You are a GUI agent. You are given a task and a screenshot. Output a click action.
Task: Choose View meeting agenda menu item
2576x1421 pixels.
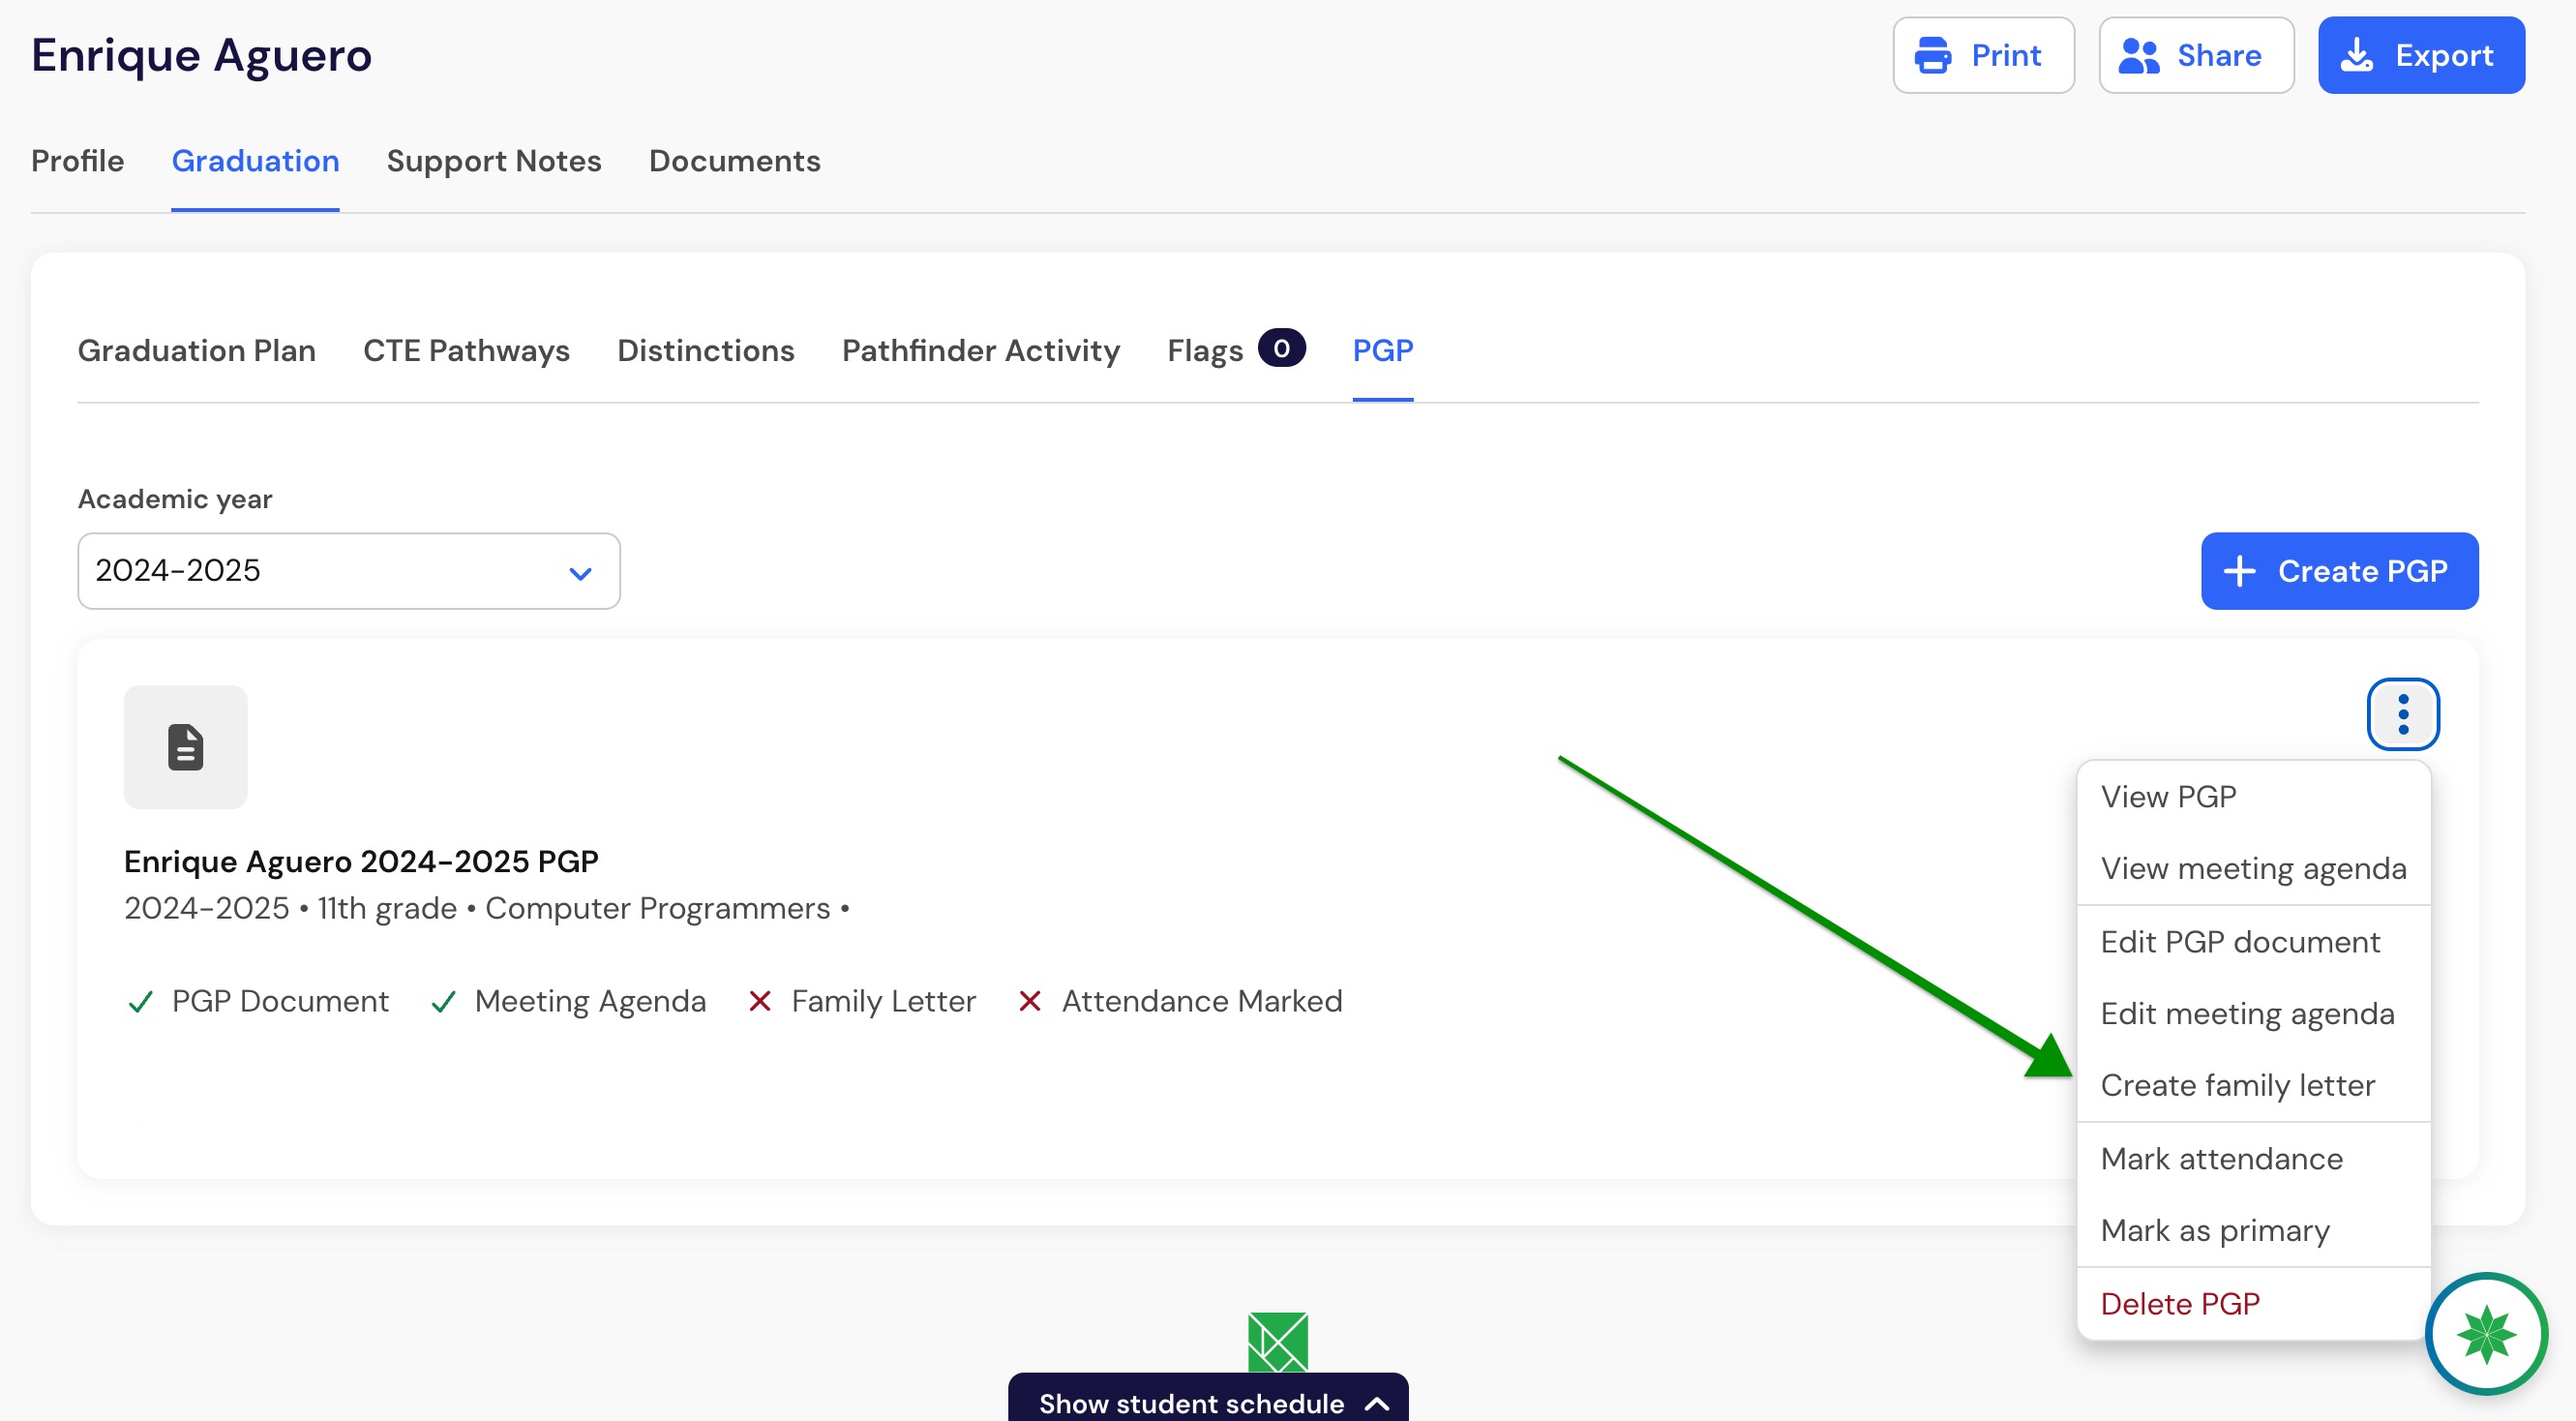pyautogui.click(x=2253, y=869)
